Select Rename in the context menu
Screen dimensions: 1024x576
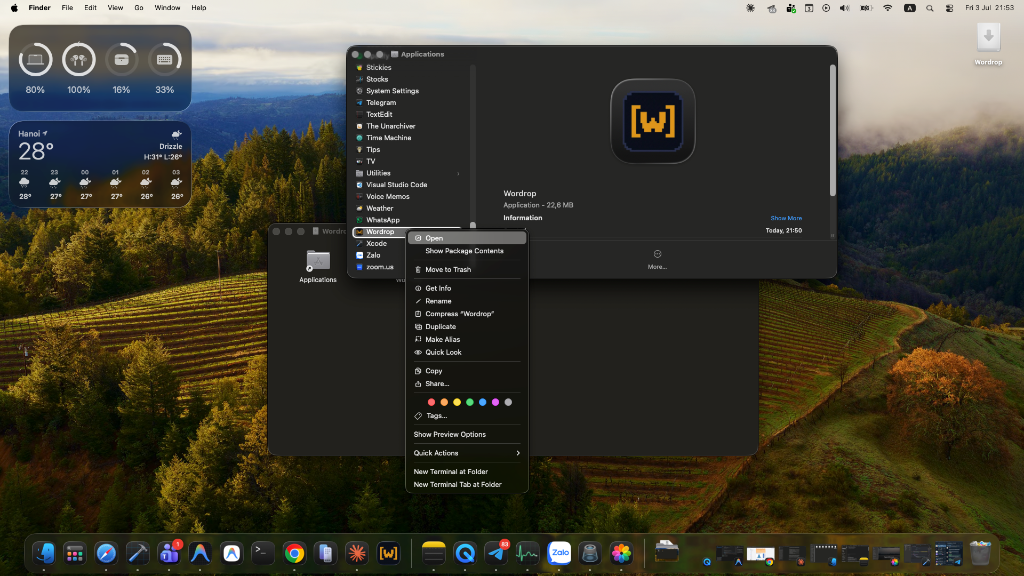point(467,301)
